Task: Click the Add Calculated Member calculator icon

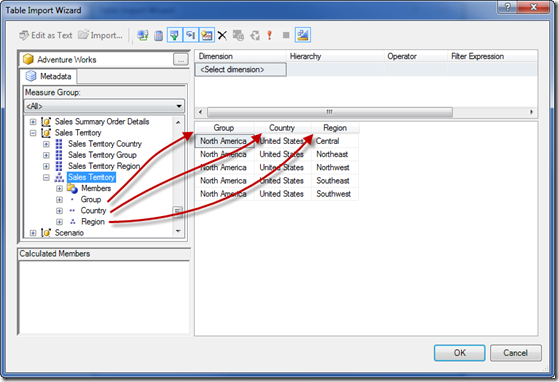Action: (x=159, y=35)
